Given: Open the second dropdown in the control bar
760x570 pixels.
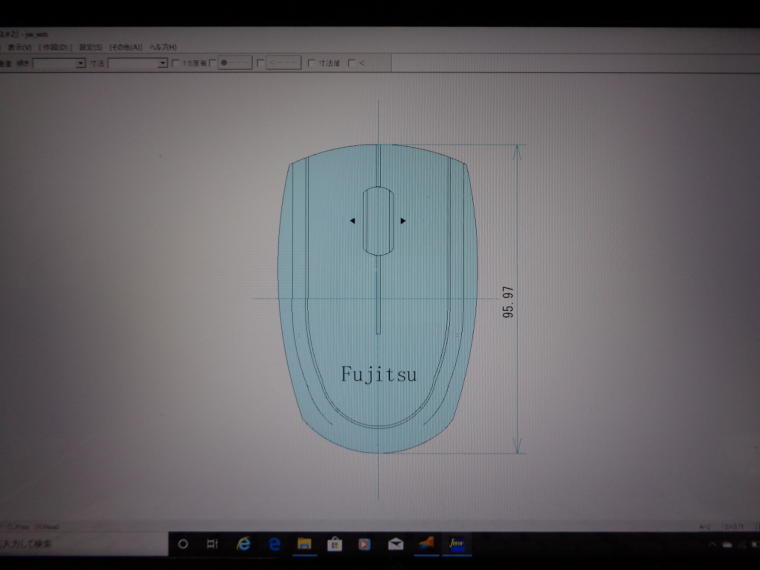Looking at the screenshot, I should [138, 63].
